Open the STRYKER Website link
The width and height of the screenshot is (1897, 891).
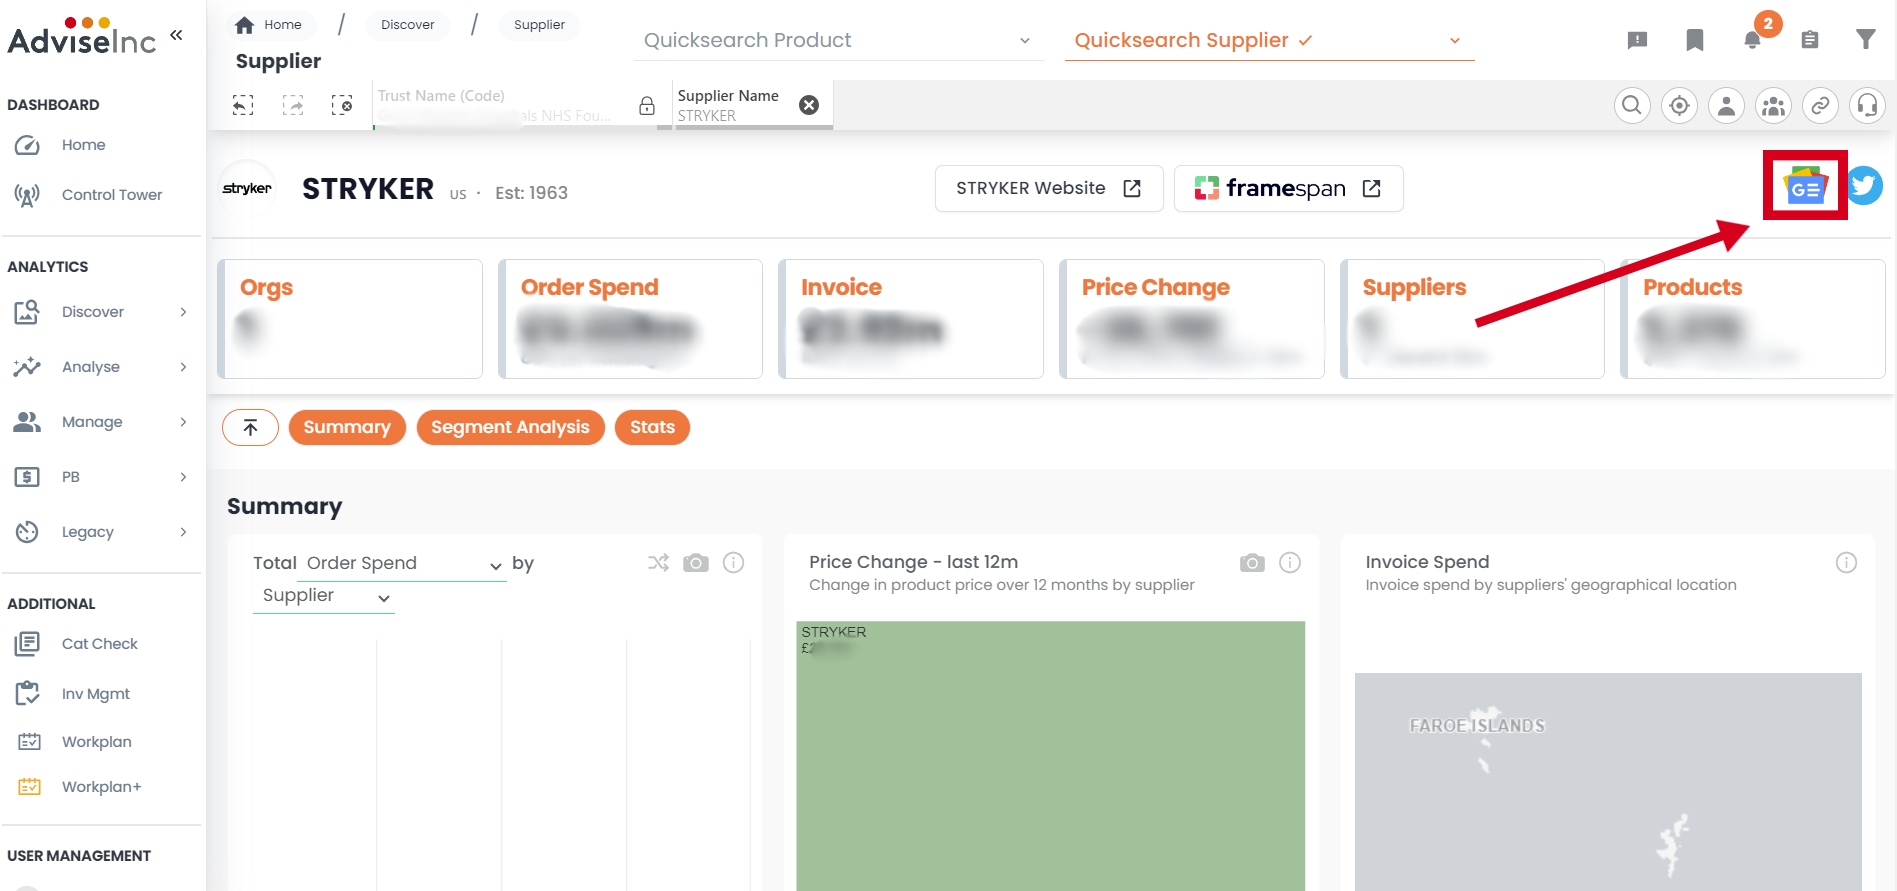point(1049,188)
